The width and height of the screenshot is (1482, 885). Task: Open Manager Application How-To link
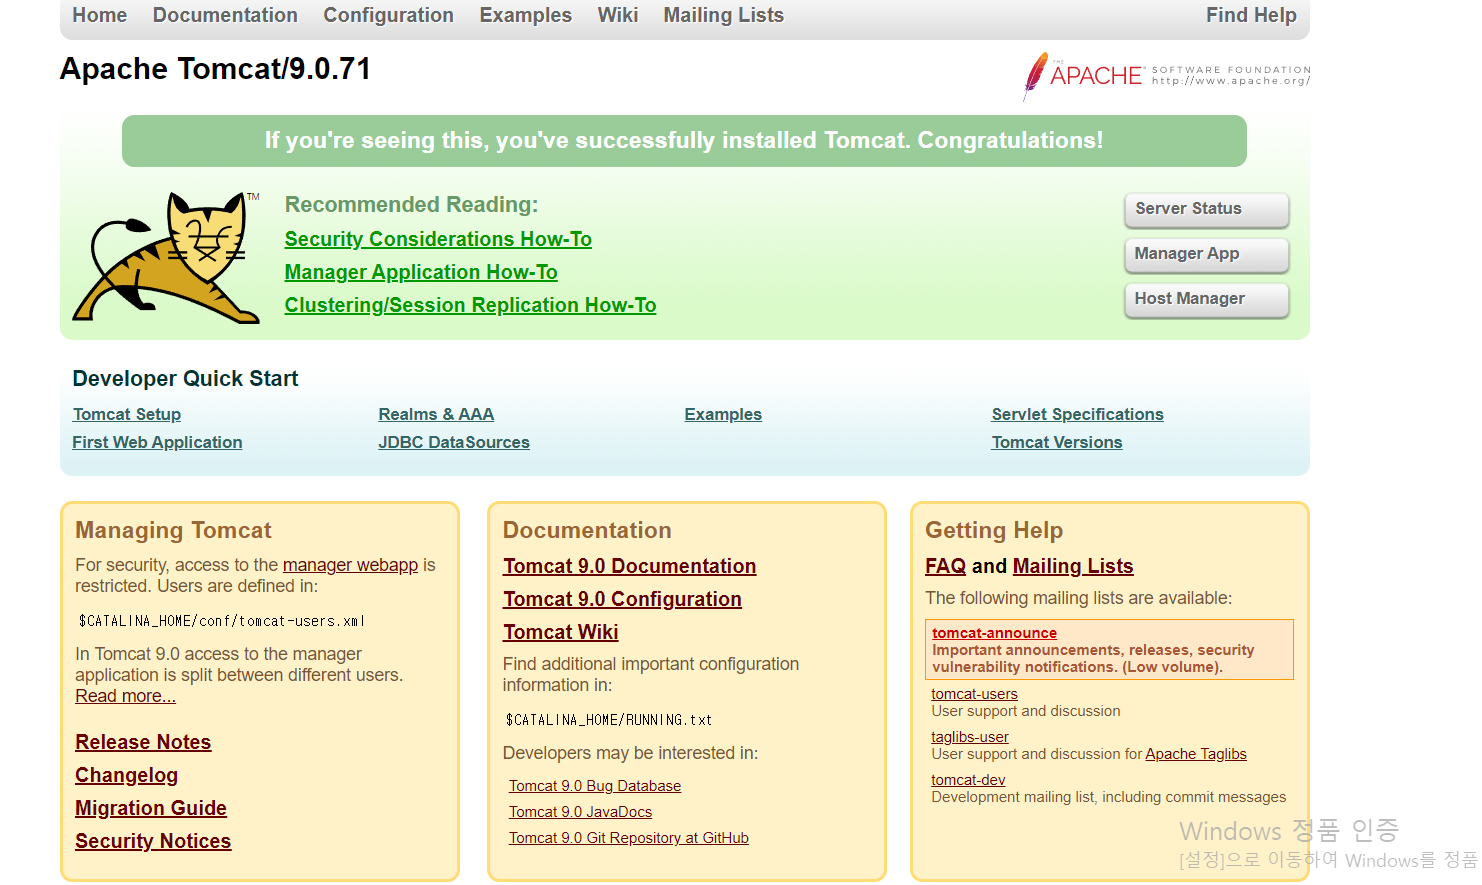pyautogui.click(x=421, y=272)
